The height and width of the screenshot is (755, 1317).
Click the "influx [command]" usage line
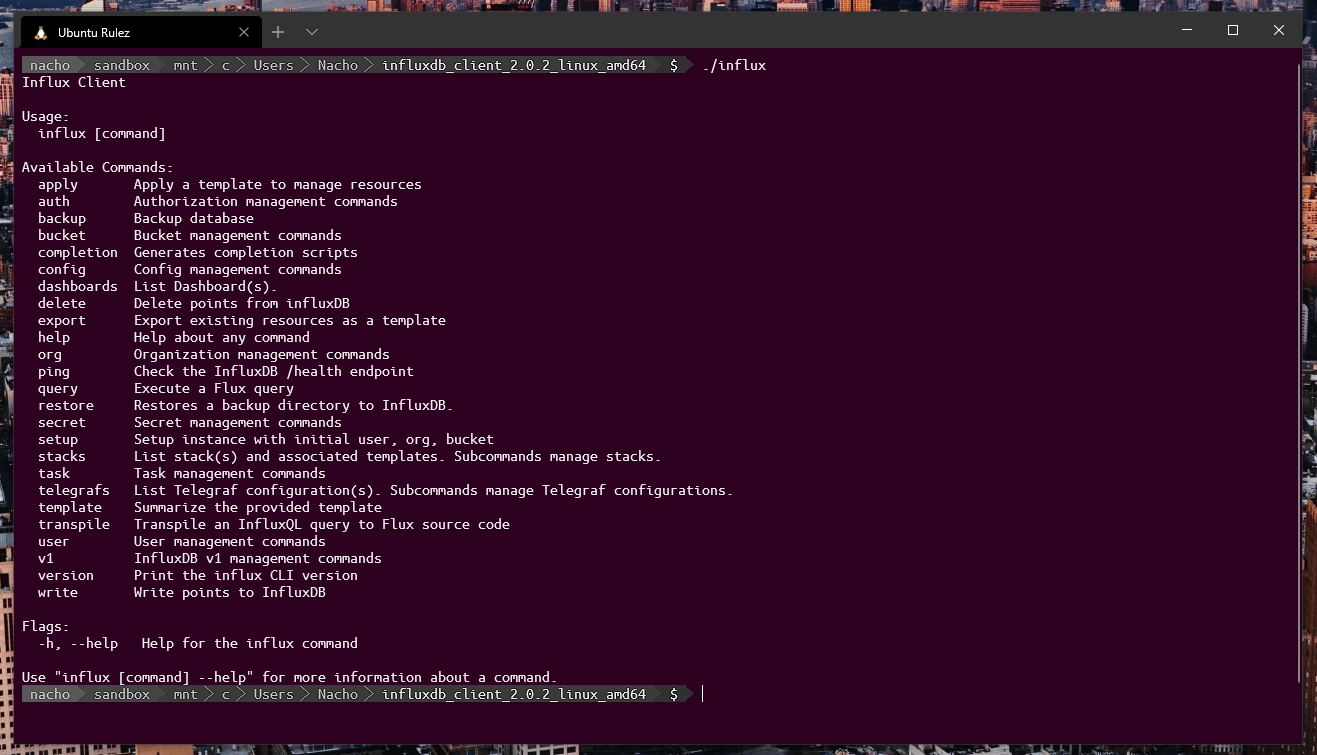102,134
